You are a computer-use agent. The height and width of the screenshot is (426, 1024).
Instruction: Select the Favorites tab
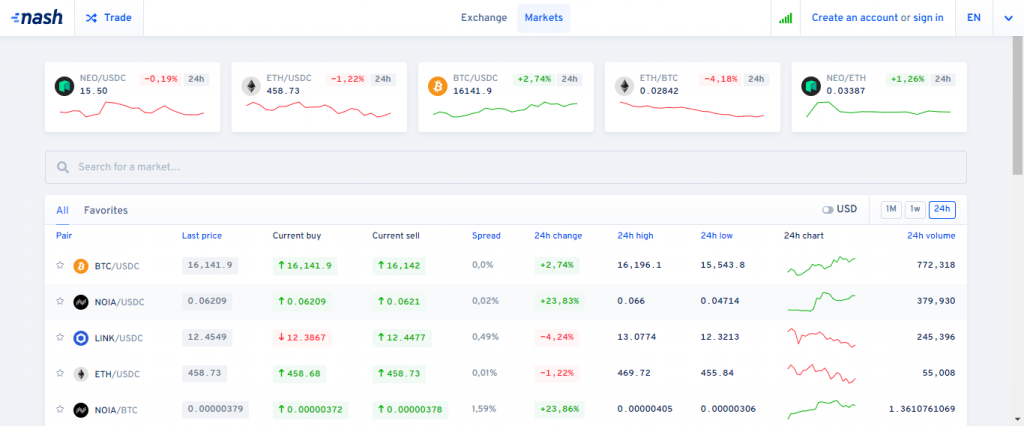106,210
